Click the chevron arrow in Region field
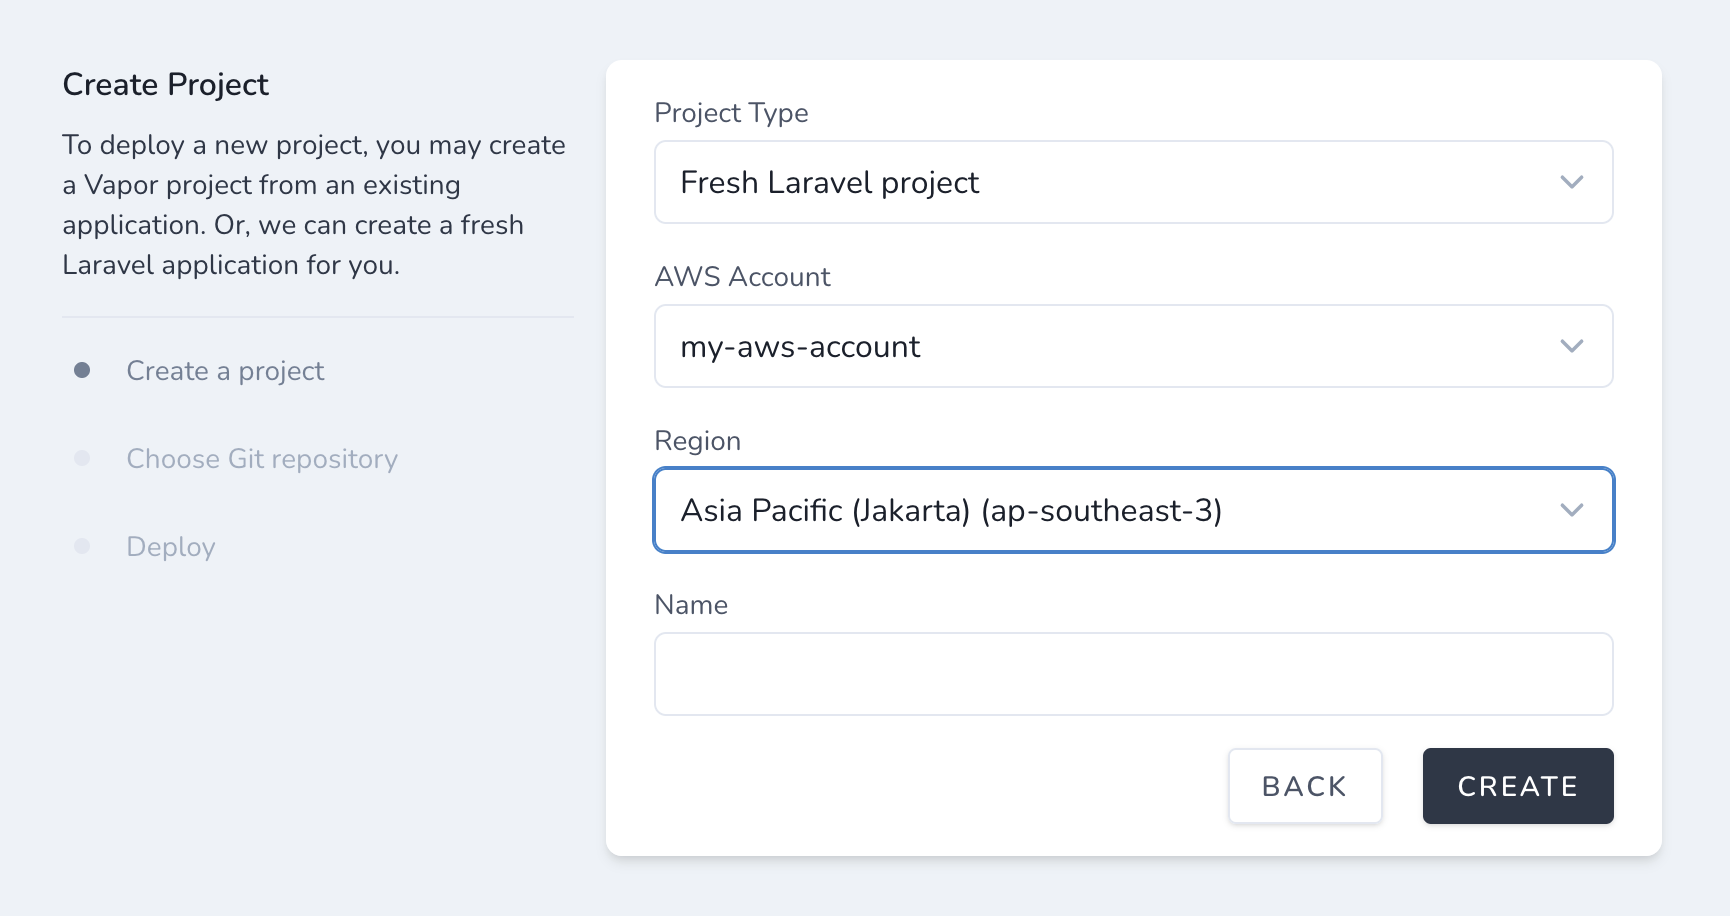Screen dimensions: 1730x916 point(1571,510)
